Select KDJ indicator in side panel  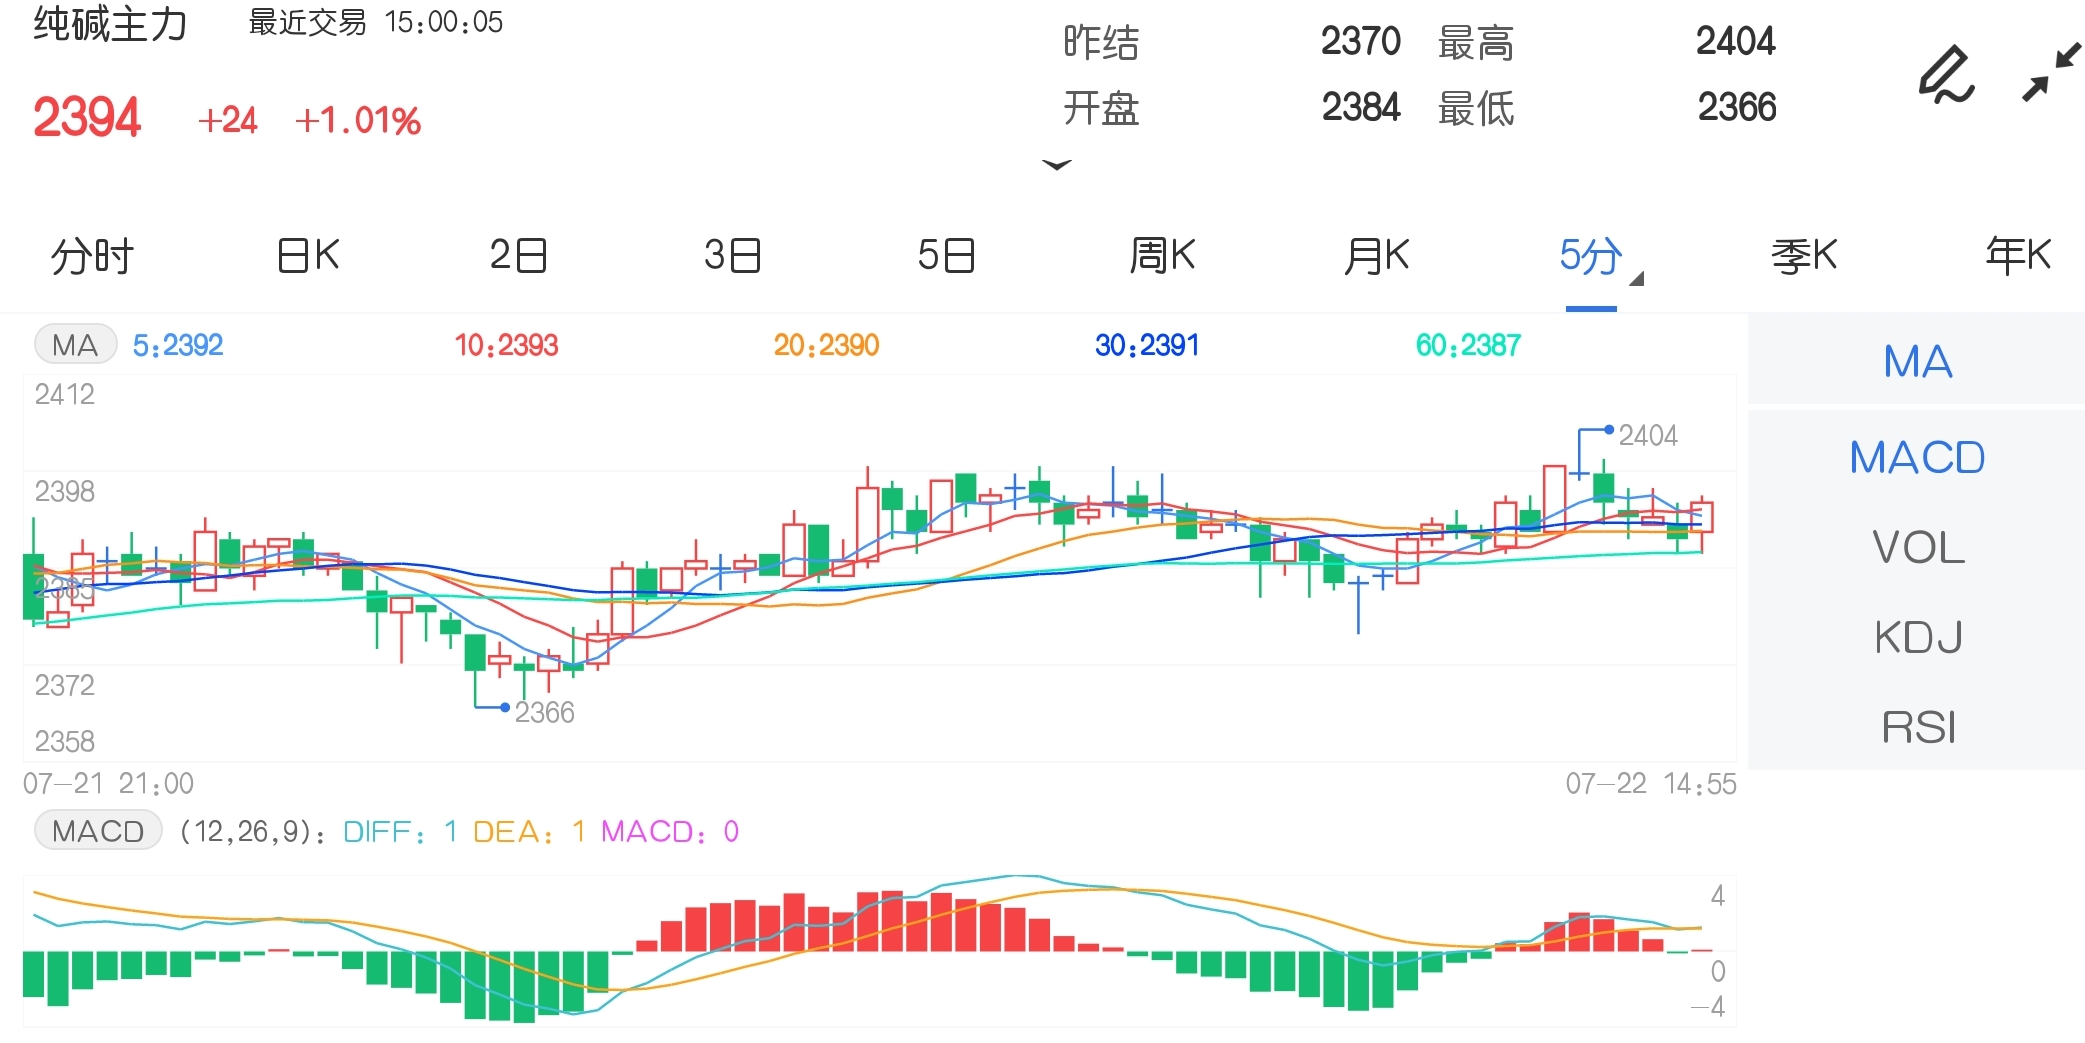(x=1917, y=637)
